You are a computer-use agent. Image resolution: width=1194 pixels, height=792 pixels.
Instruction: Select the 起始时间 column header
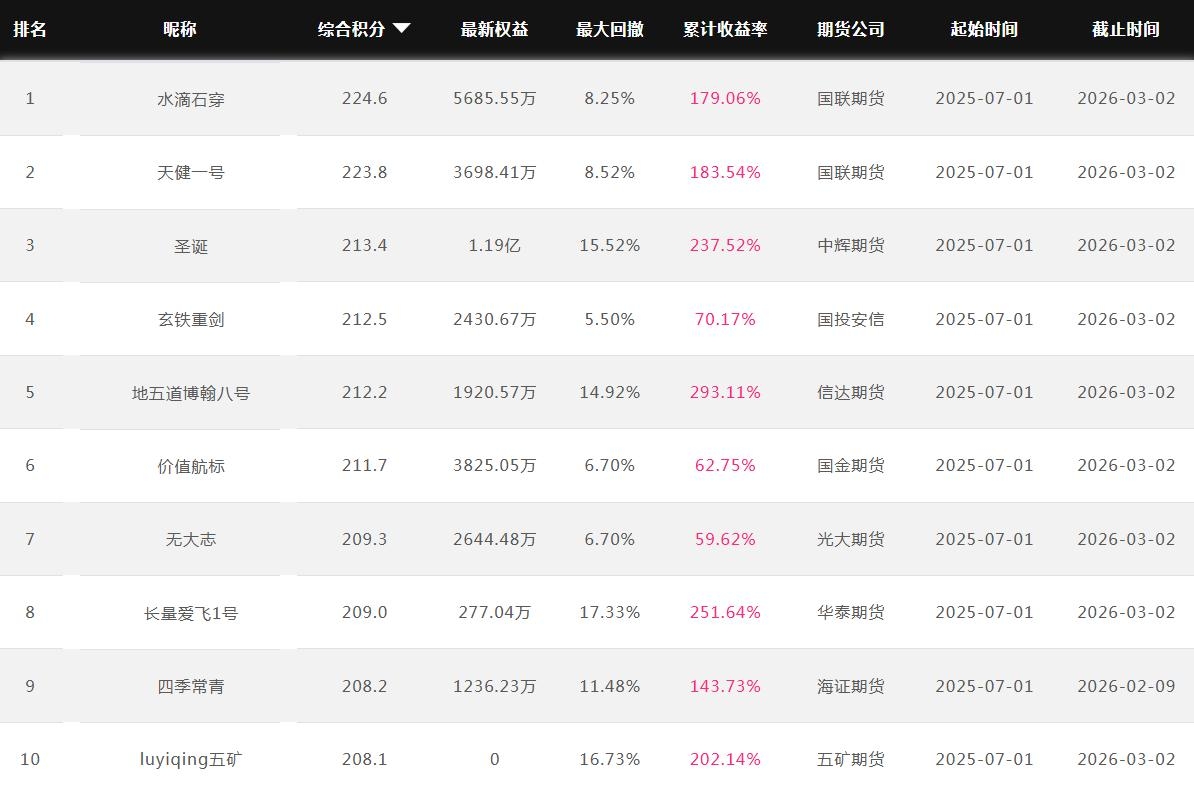point(984,29)
